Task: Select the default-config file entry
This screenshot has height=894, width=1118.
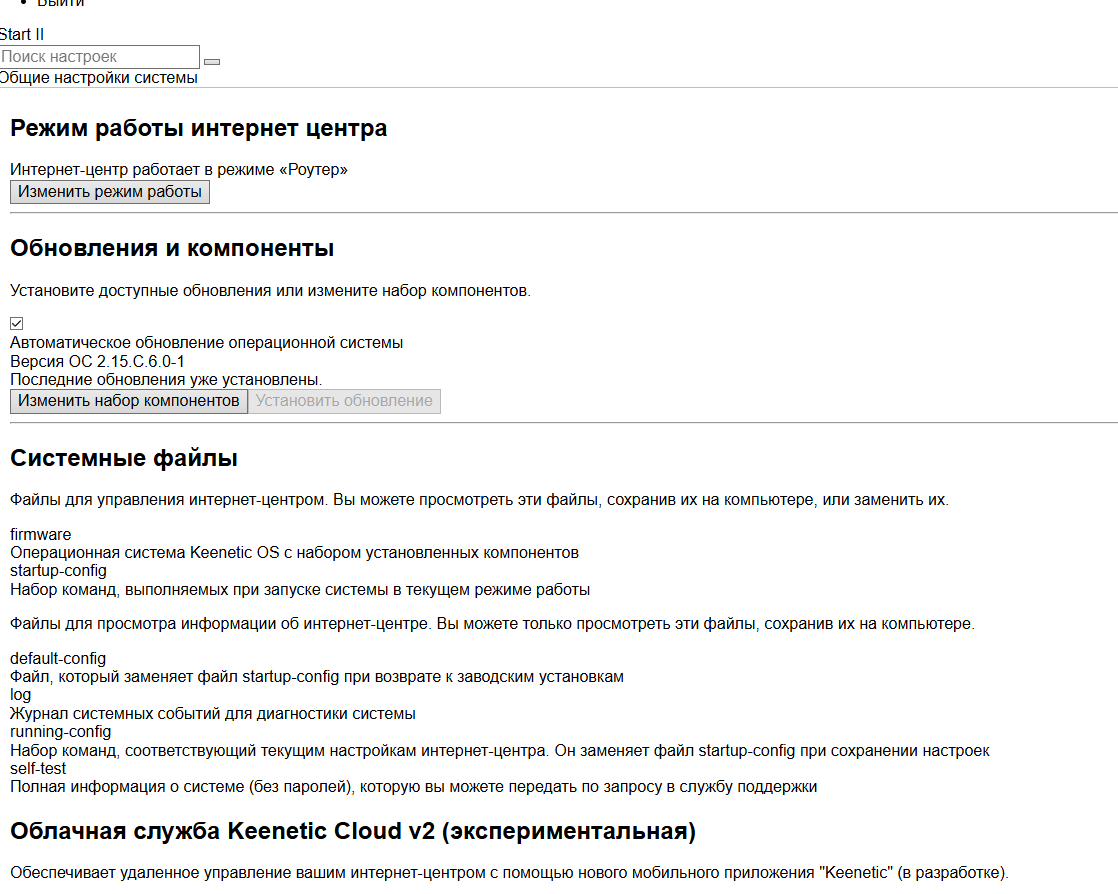Action: 58,659
